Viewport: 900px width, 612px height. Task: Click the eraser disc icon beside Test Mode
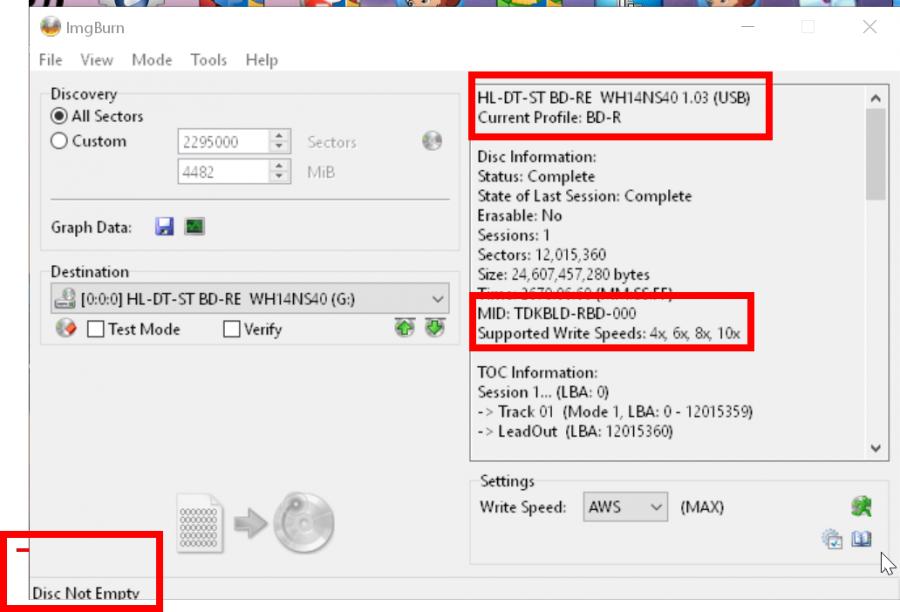coord(66,328)
